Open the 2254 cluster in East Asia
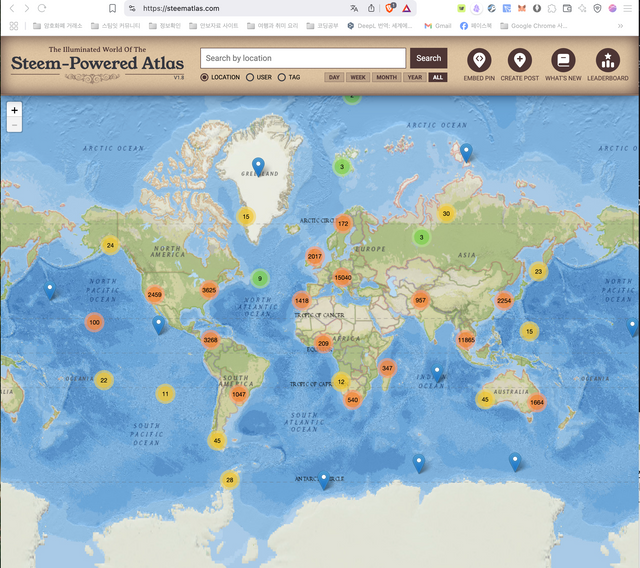 pyautogui.click(x=504, y=300)
